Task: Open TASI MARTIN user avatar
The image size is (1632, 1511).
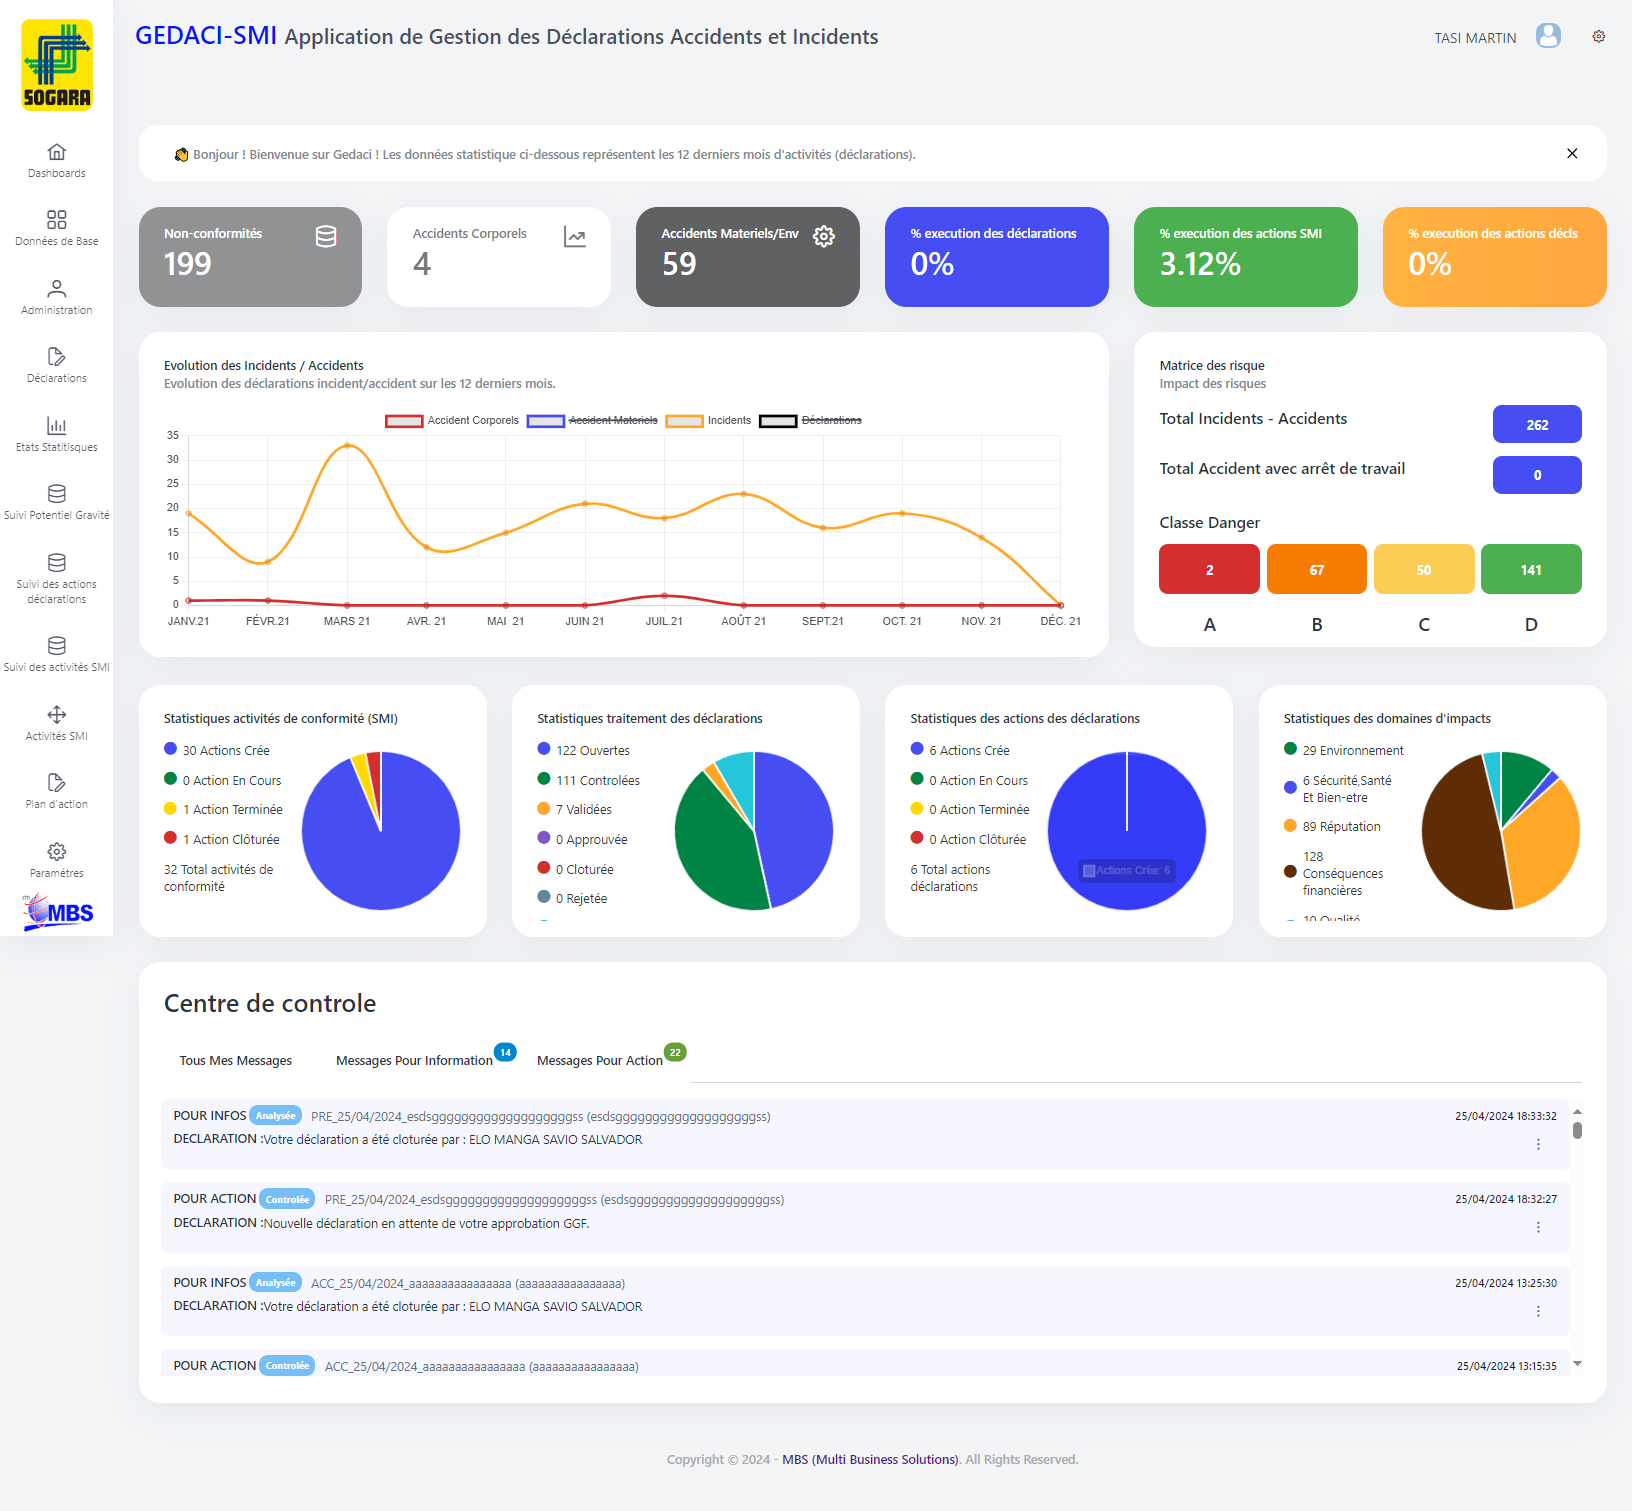Action: [x=1548, y=37]
